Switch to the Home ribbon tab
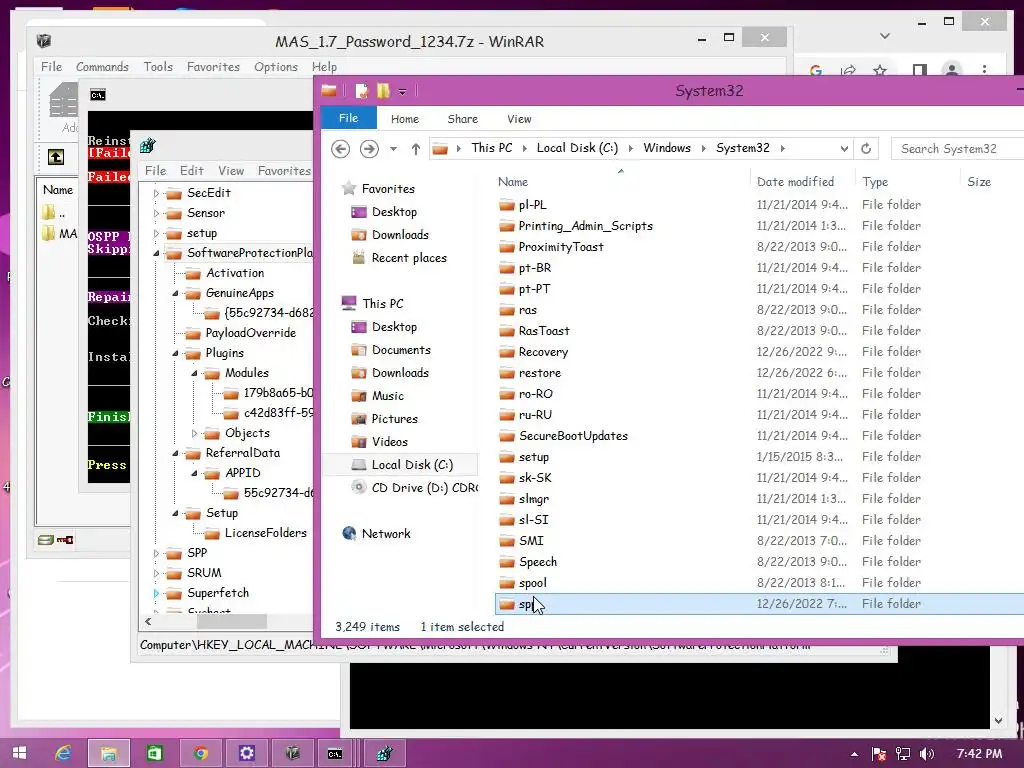 [405, 119]
